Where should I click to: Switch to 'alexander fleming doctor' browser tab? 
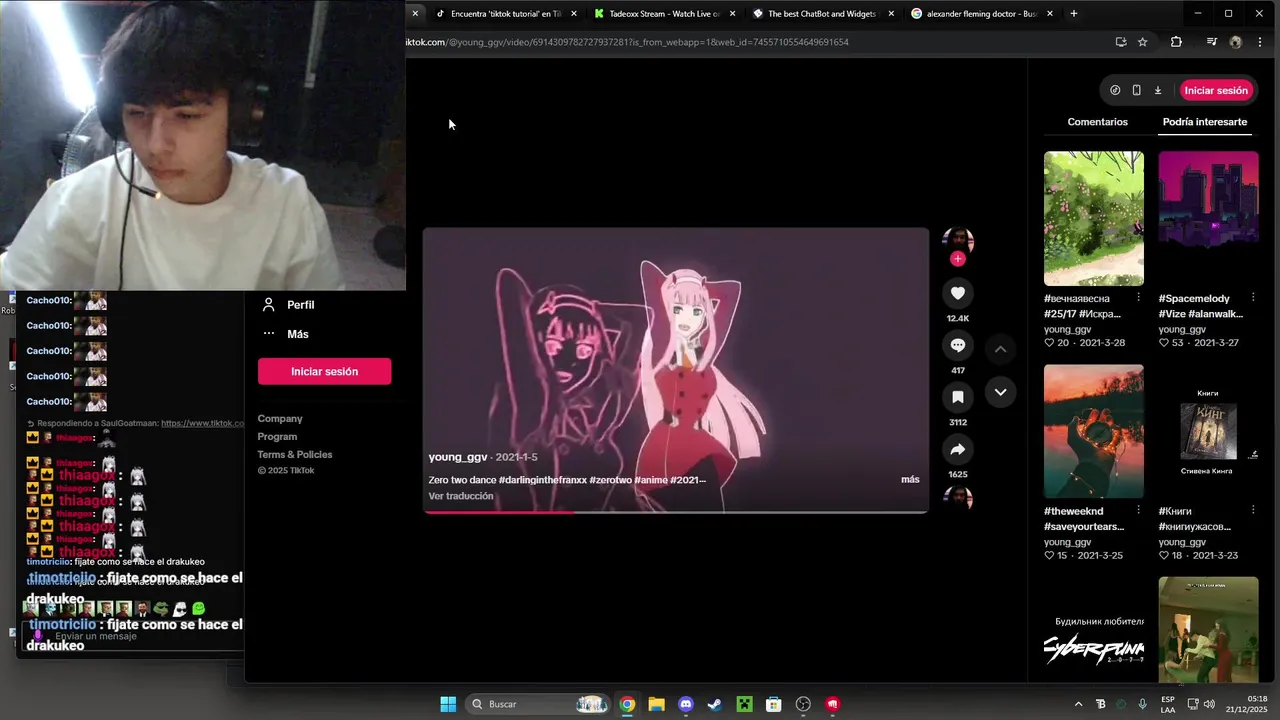[980, 14]
